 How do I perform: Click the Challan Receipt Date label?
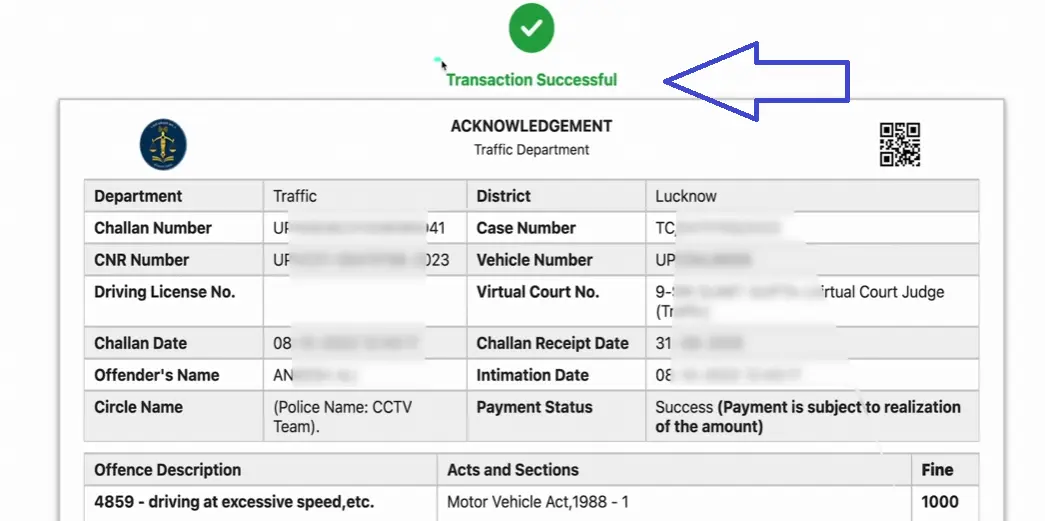click(552, 343)
